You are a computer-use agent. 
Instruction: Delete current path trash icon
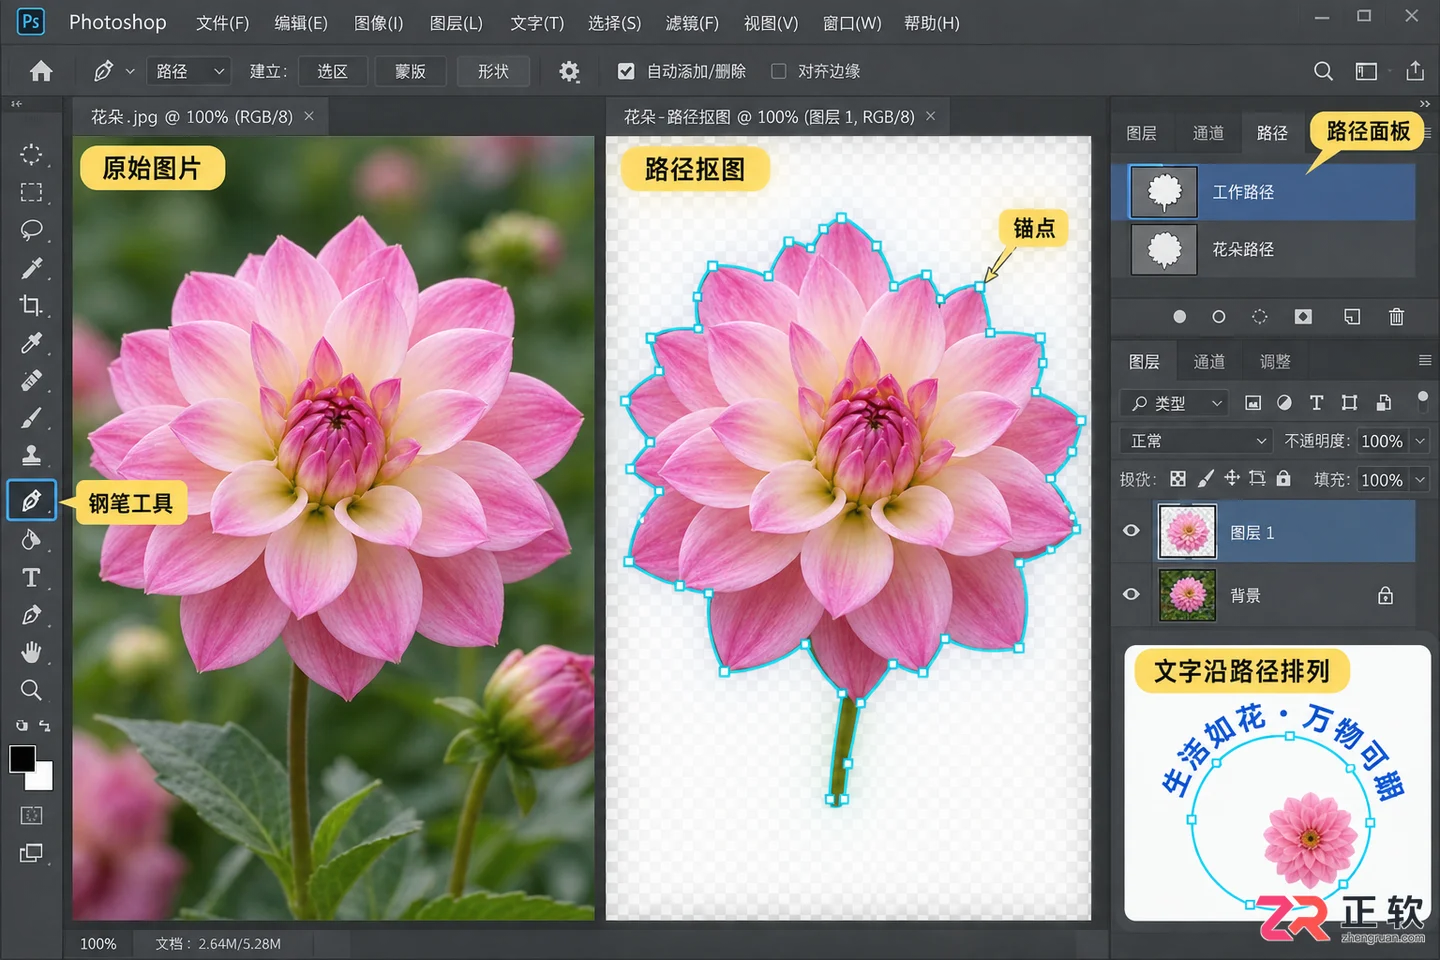click(1397, 317)
